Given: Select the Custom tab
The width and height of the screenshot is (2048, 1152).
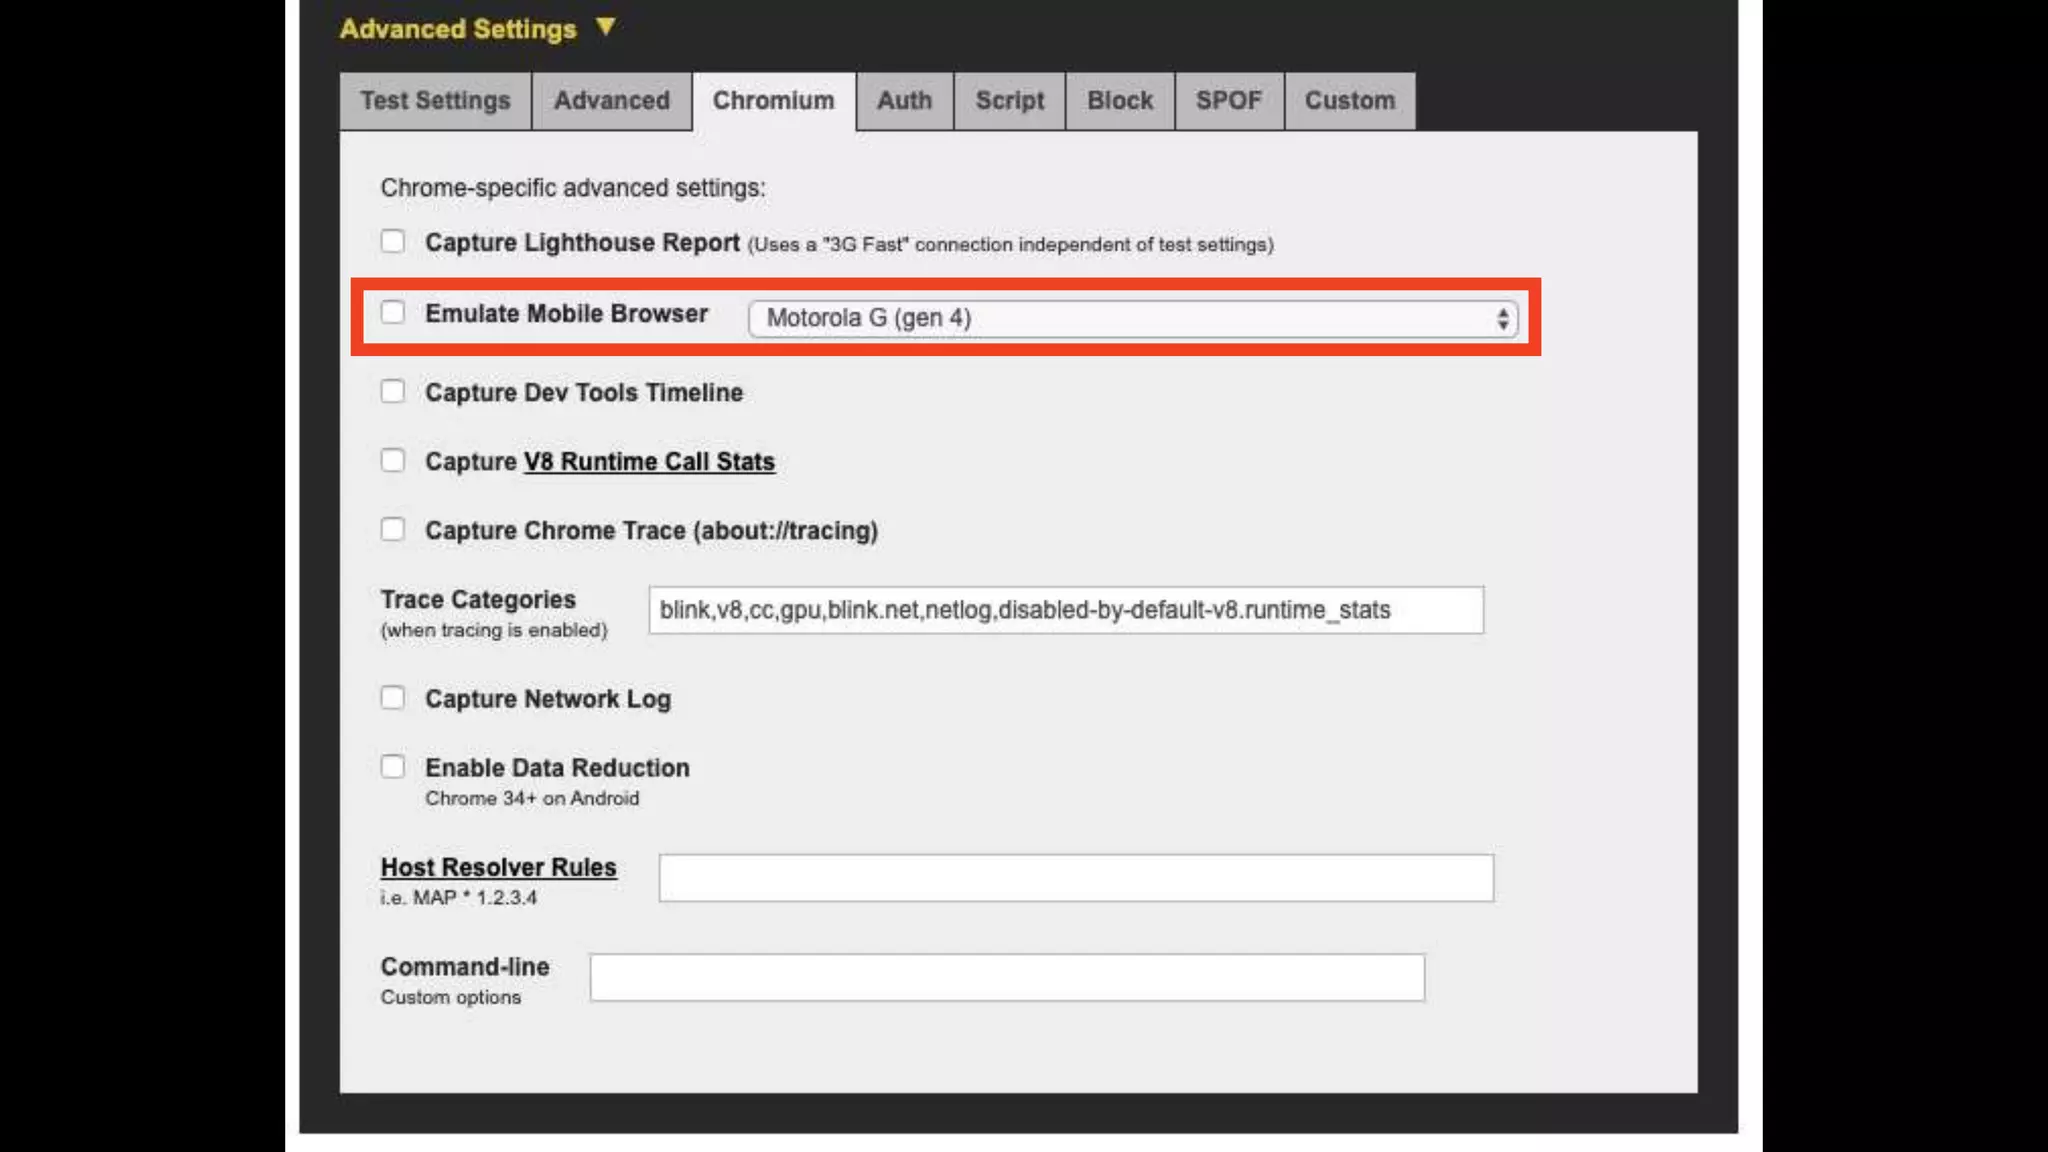Looking at the screenshot, I should pos(1349,101).
